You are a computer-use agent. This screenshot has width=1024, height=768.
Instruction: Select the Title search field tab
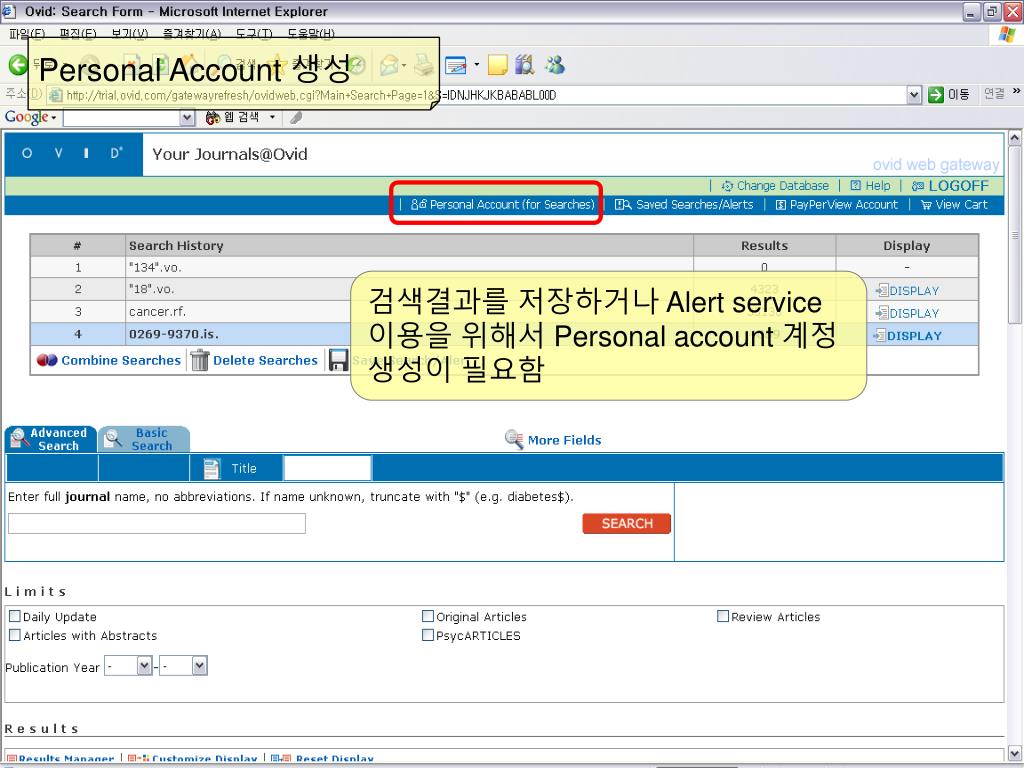click(x=236, y=468)
